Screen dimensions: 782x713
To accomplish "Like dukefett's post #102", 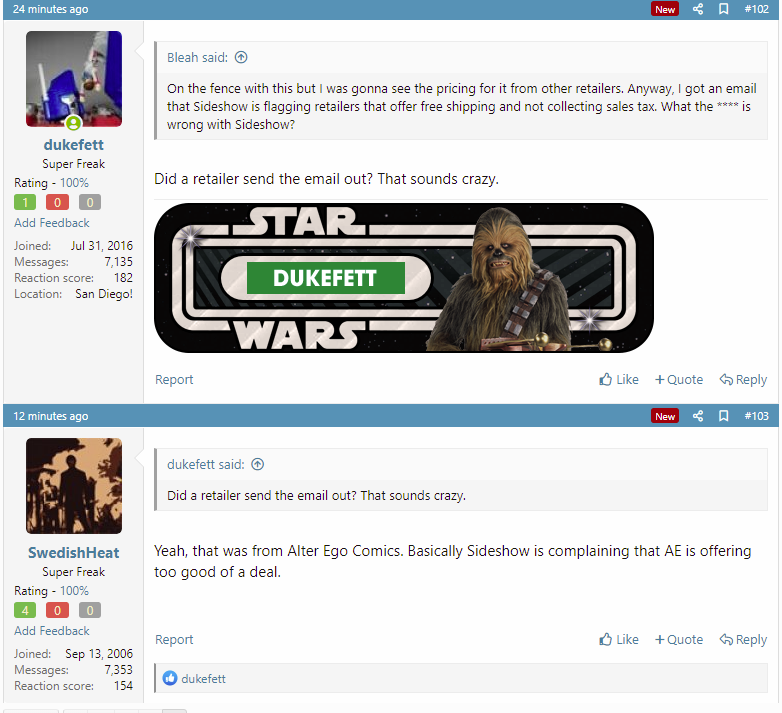I will (x=618, y=379).
